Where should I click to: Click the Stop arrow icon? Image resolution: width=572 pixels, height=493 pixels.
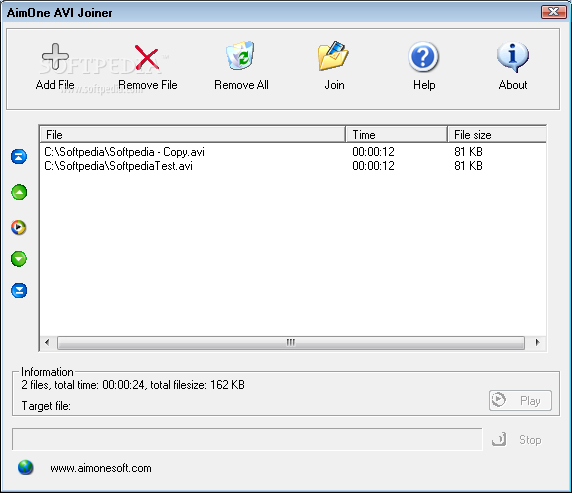pyautogui.click(x=499, y=439)
